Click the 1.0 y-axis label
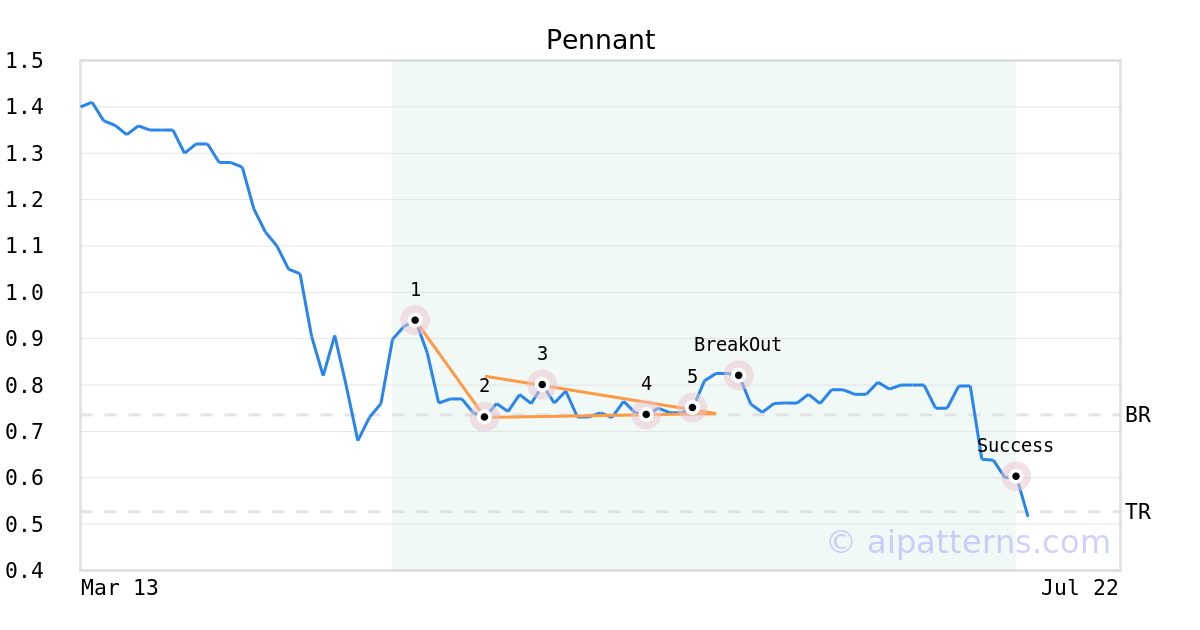 (24, 293)
